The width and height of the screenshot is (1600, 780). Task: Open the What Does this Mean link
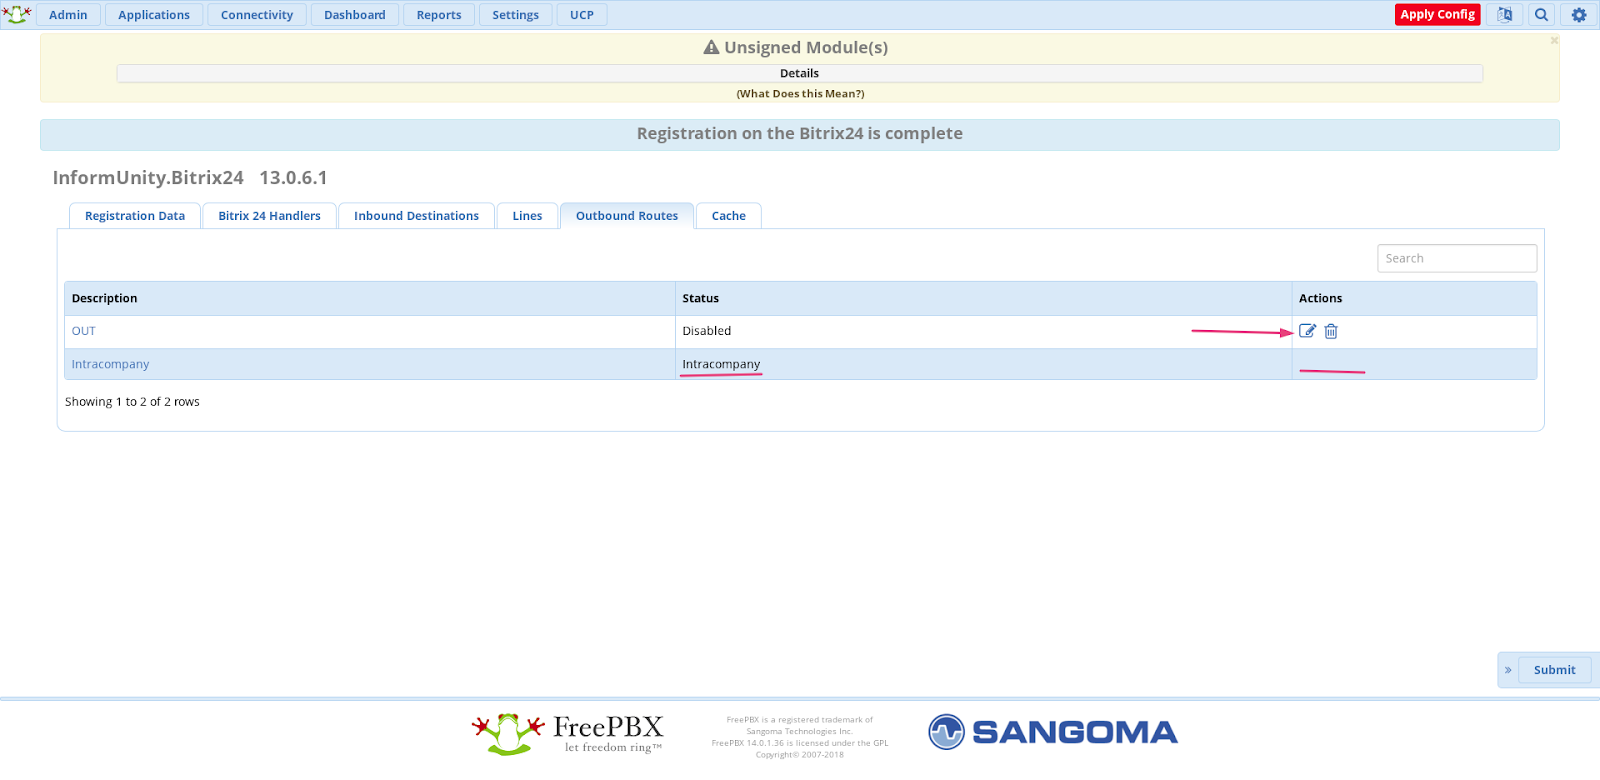(800, 94)
